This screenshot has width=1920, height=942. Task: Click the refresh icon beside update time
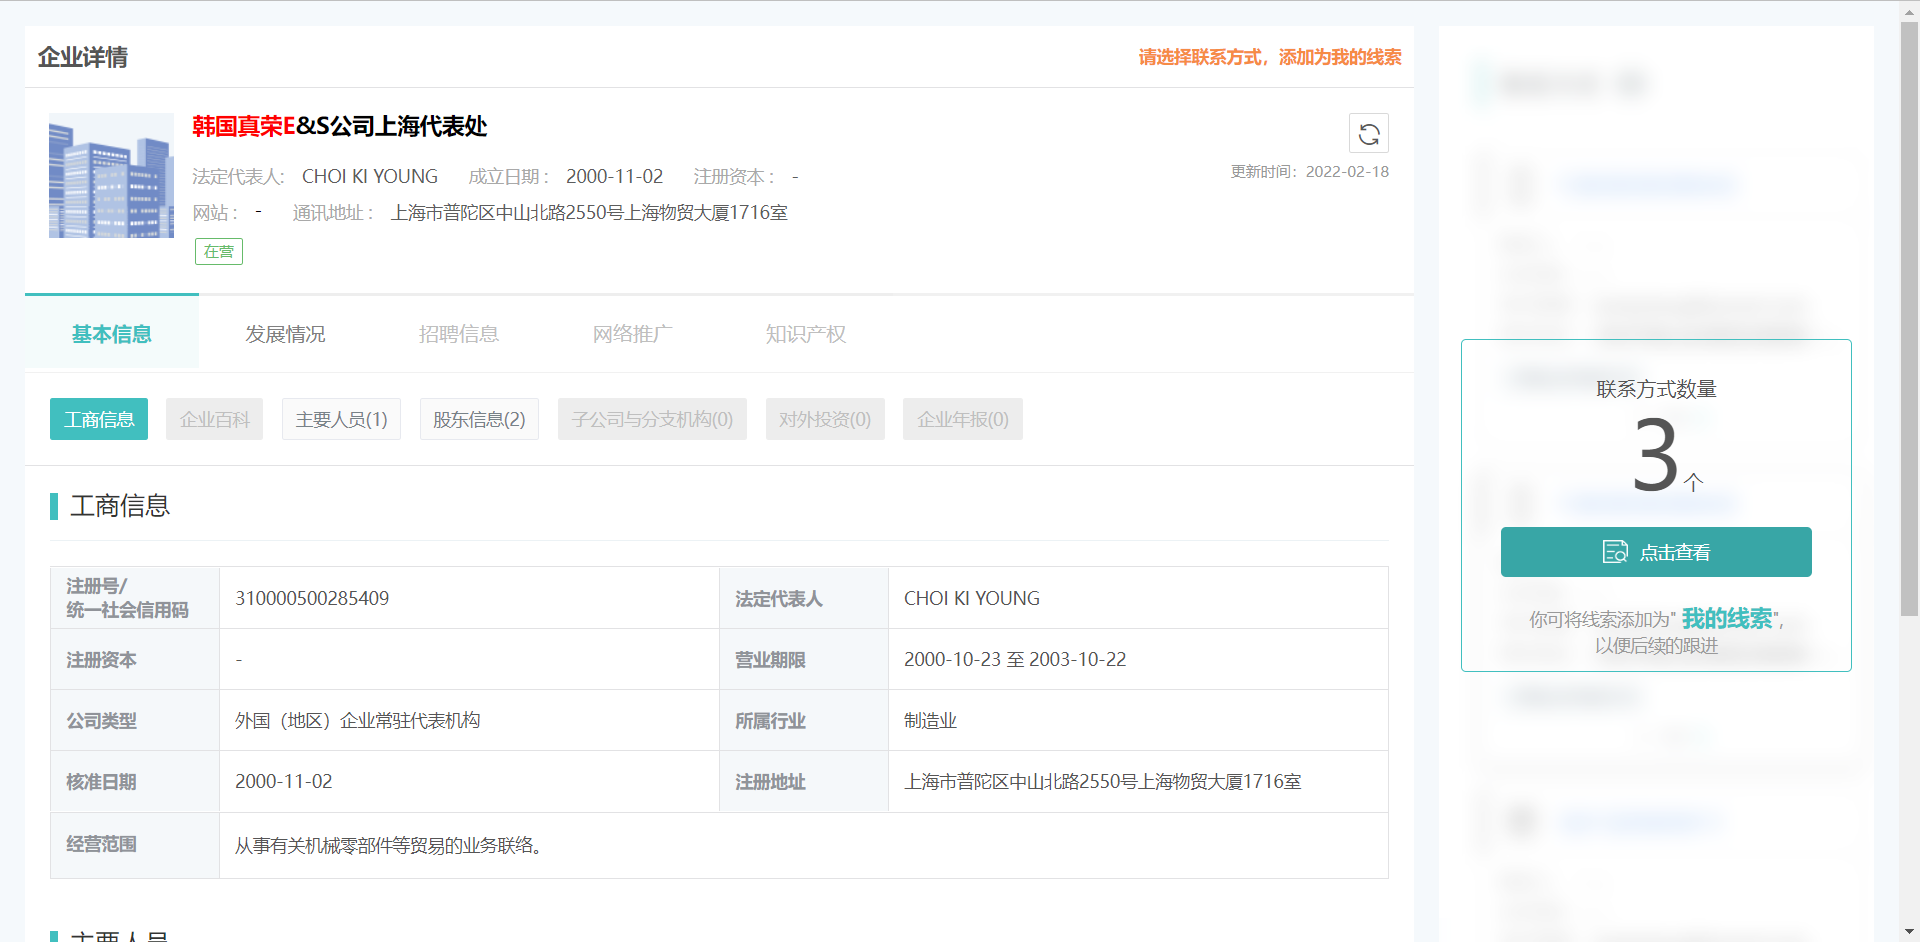click(1369, 133)
